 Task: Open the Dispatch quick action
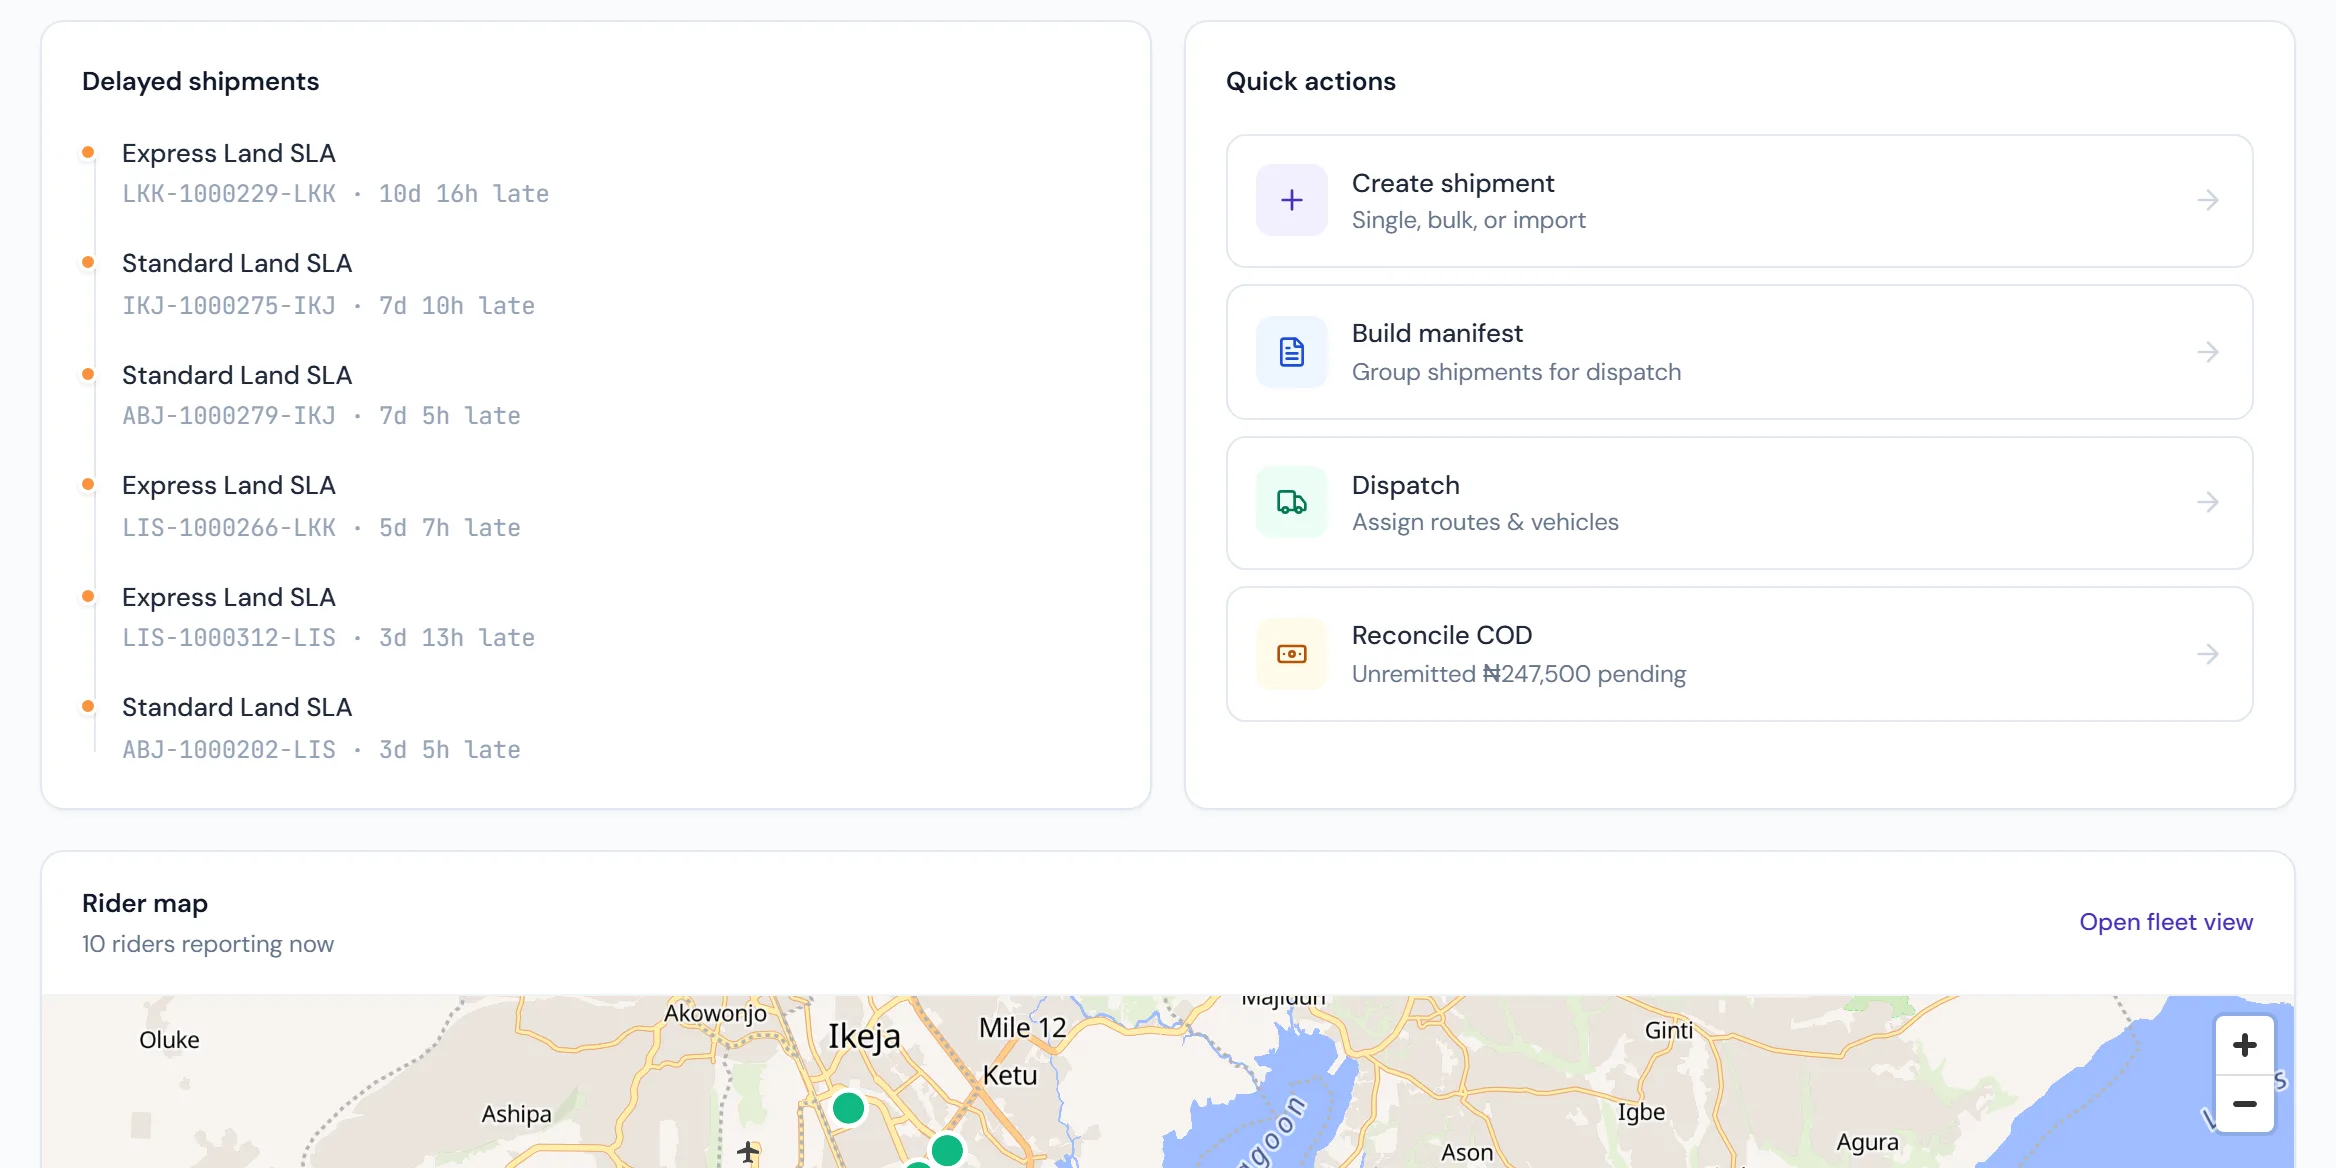pos(1739,503)
